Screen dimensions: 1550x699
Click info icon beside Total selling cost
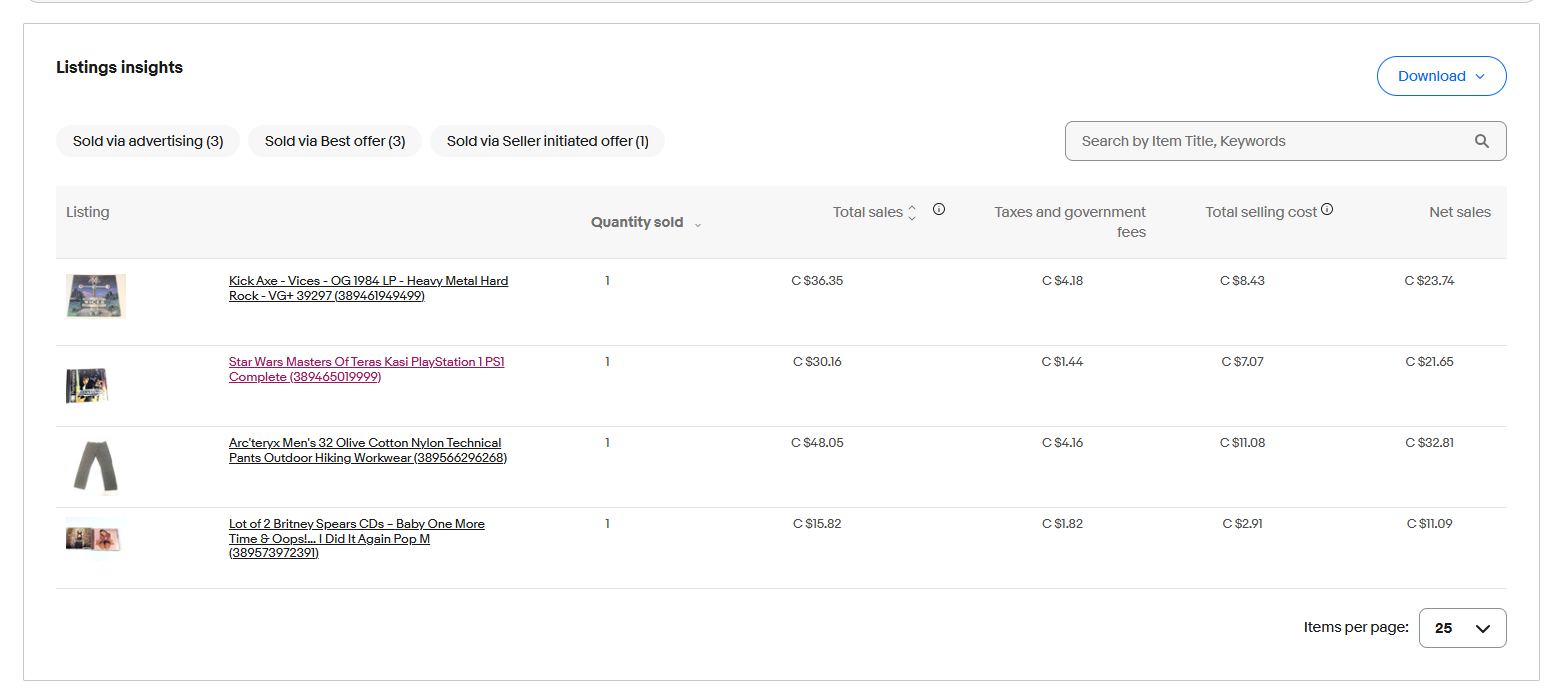pos(1326,210)
